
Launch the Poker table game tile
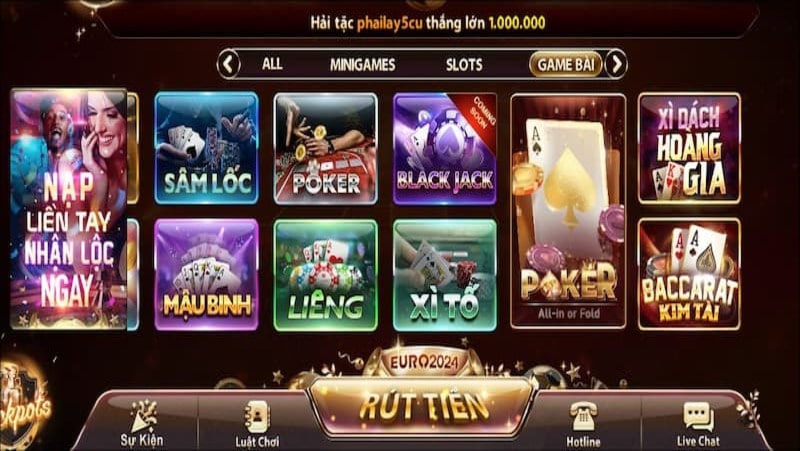coord(326,148)
